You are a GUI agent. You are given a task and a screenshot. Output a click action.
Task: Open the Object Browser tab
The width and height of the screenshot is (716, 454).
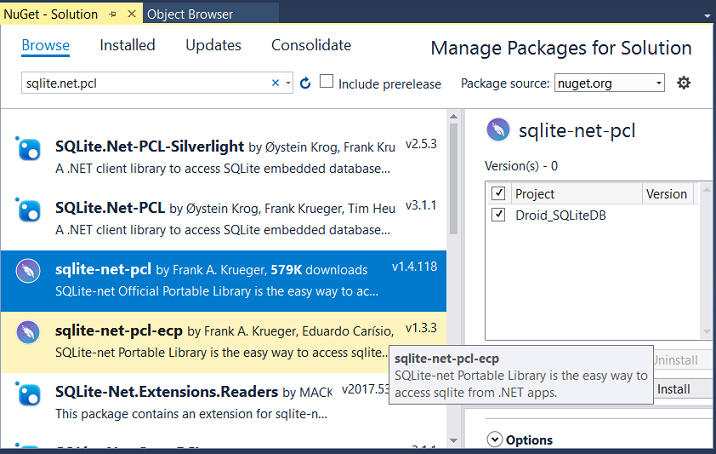[x=190, y=15]
